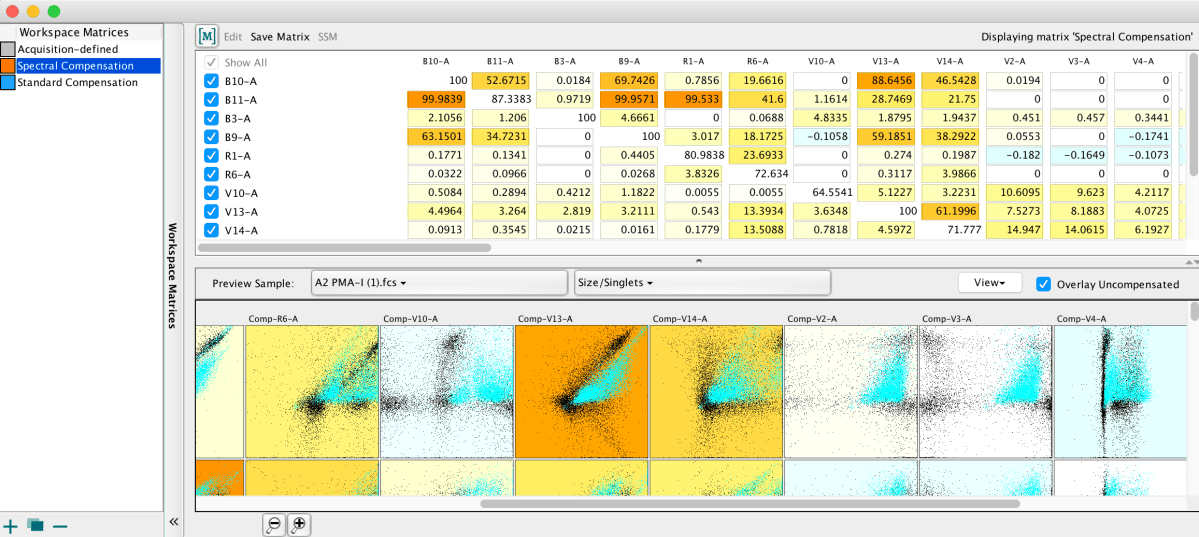Click cell value 41.6
The height and width of the screenshot is (537, 1199).
(x=757, y=99)
